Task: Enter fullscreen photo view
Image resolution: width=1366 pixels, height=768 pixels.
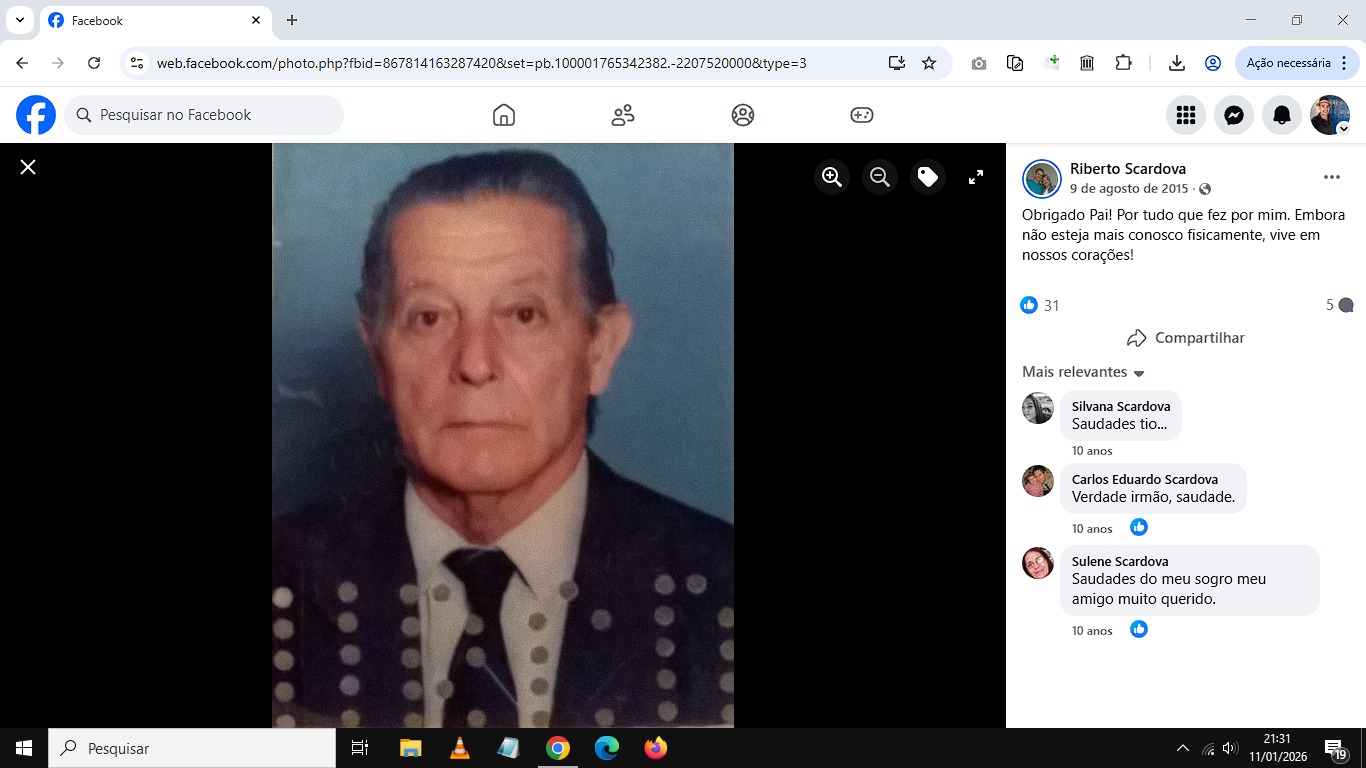Action: point(976,177)
